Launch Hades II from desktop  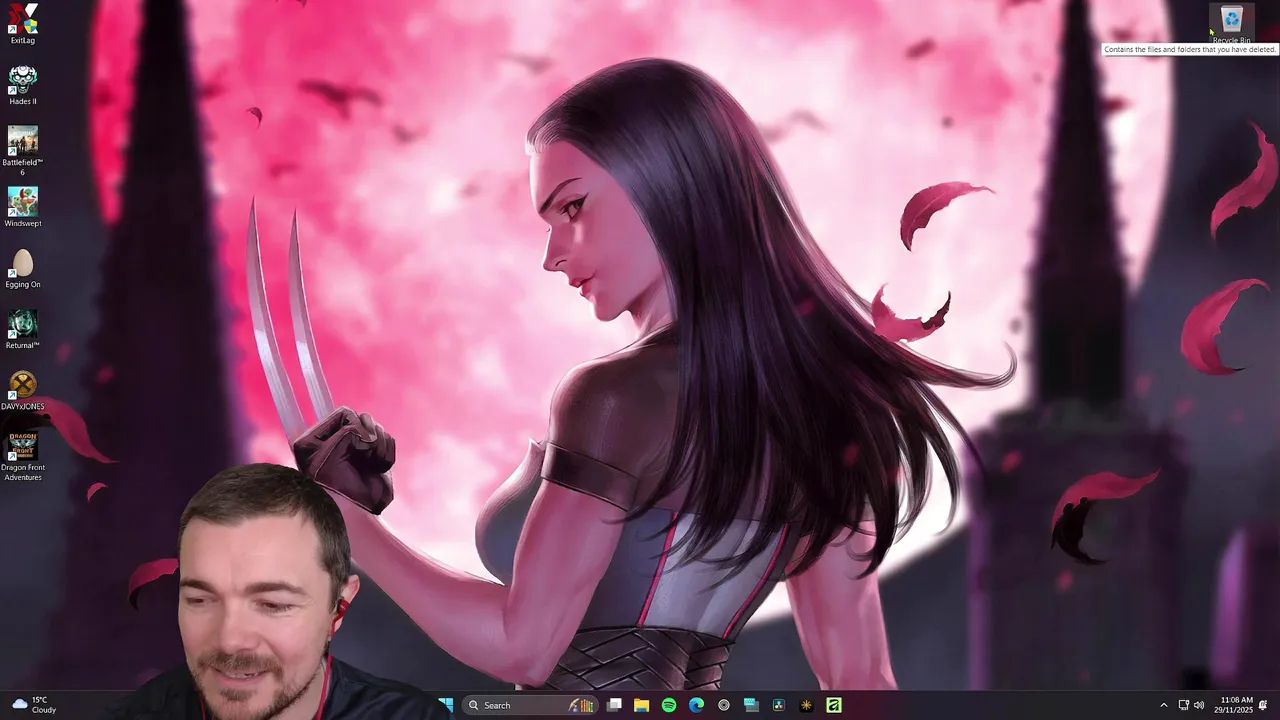click(22, 85)
